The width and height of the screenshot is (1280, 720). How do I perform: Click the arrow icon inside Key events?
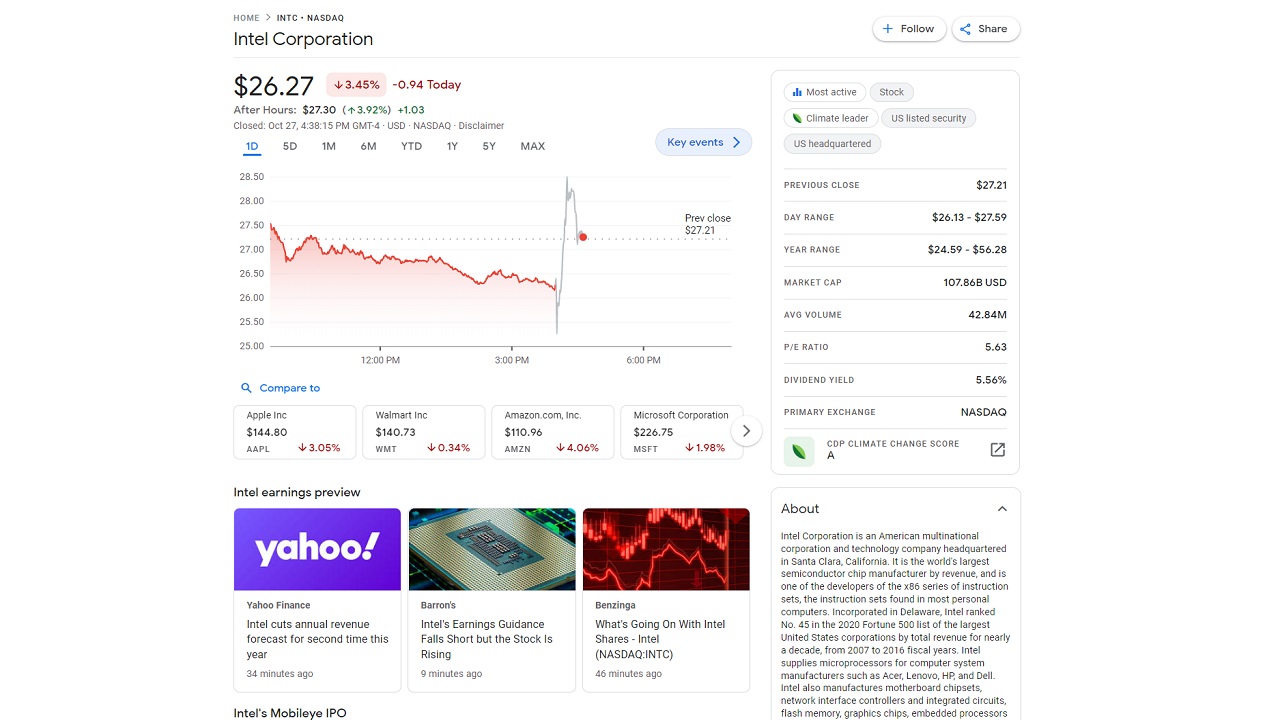click(737, 142)
